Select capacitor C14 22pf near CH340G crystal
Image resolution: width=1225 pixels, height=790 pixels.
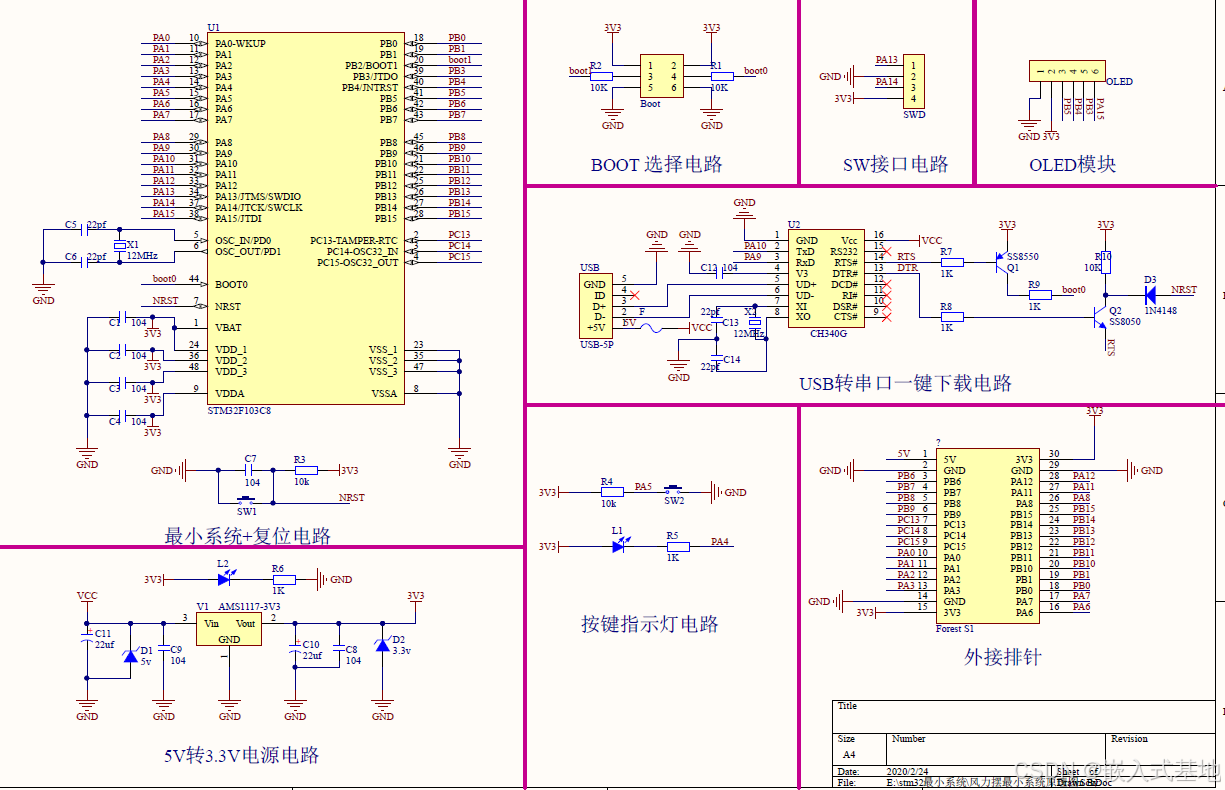click(716, 359)
